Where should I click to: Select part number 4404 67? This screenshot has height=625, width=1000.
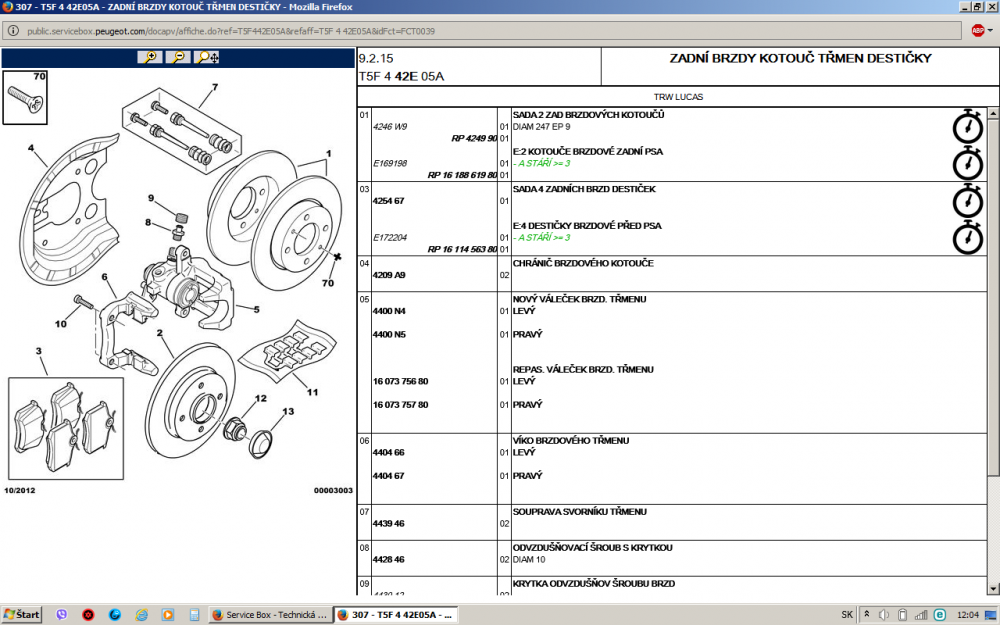[388, 476]
